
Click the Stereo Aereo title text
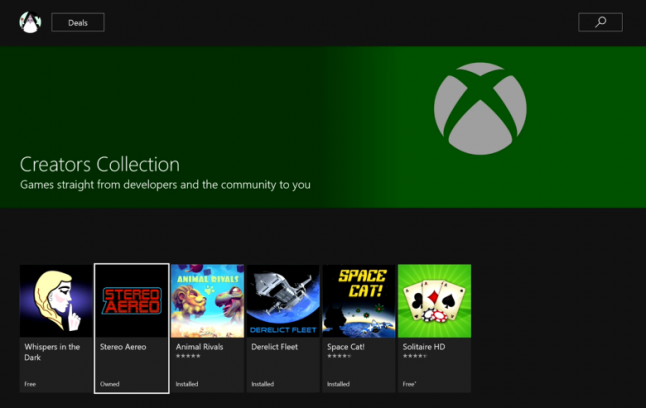123,347
